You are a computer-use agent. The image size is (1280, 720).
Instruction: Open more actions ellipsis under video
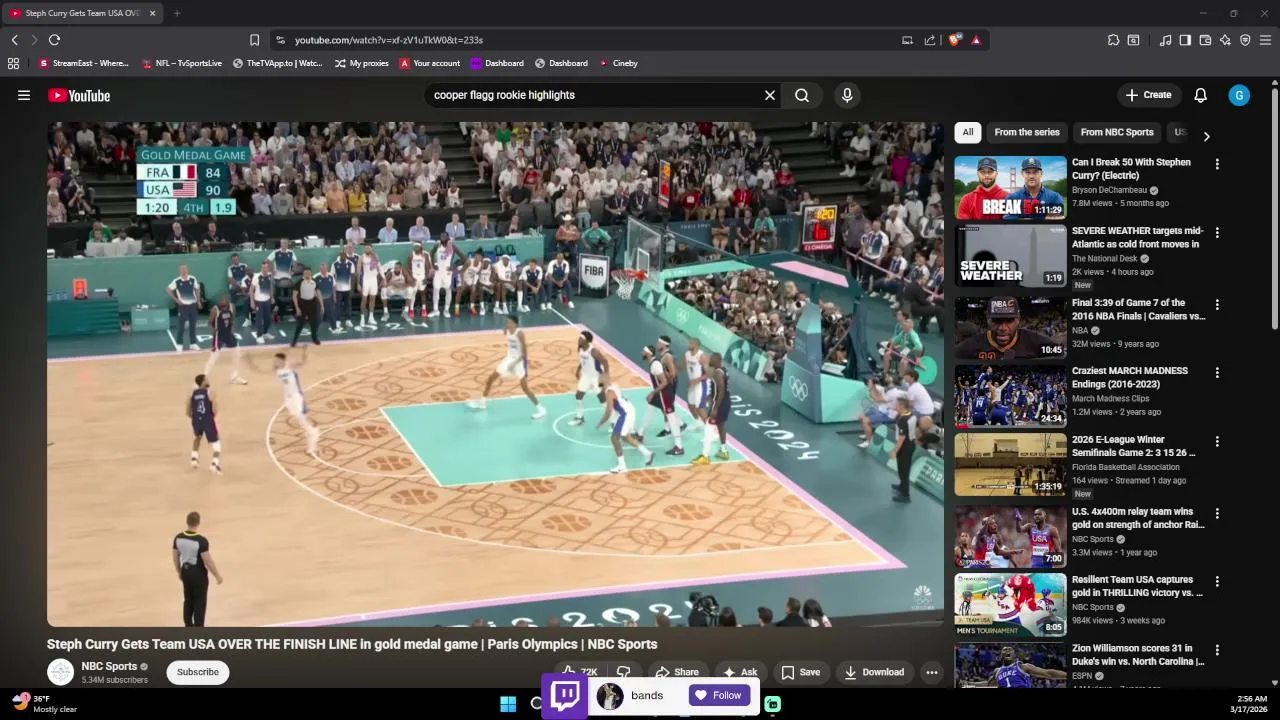[931, 672]
